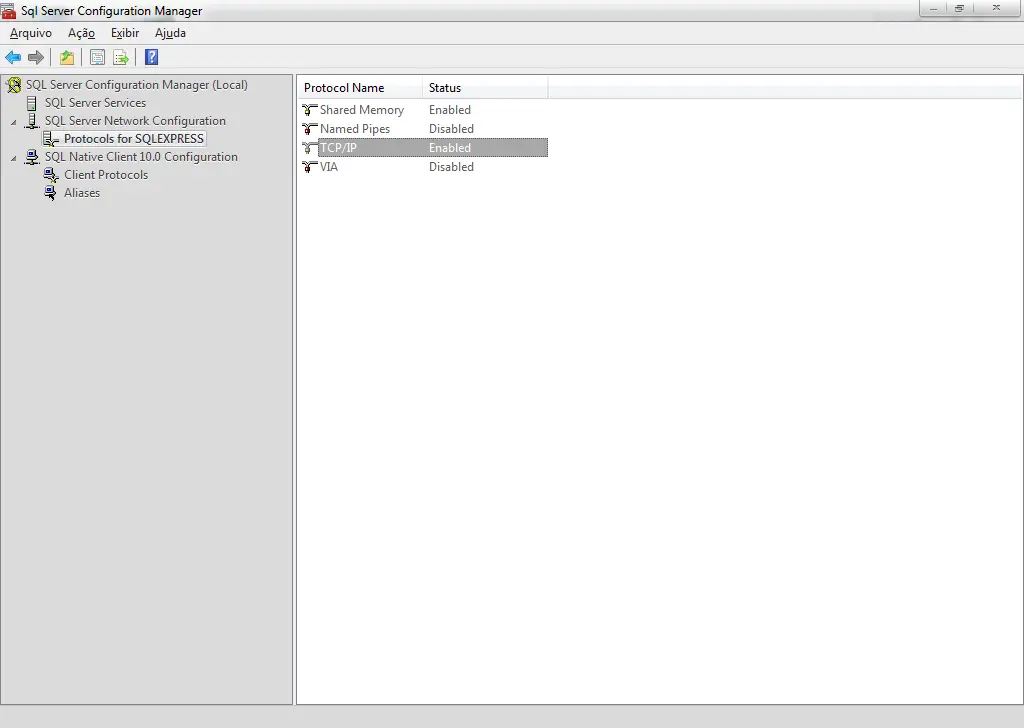Select the VIA protocol name
The height and width of the screenshot is (728, 1024).
tap(328, 166)
